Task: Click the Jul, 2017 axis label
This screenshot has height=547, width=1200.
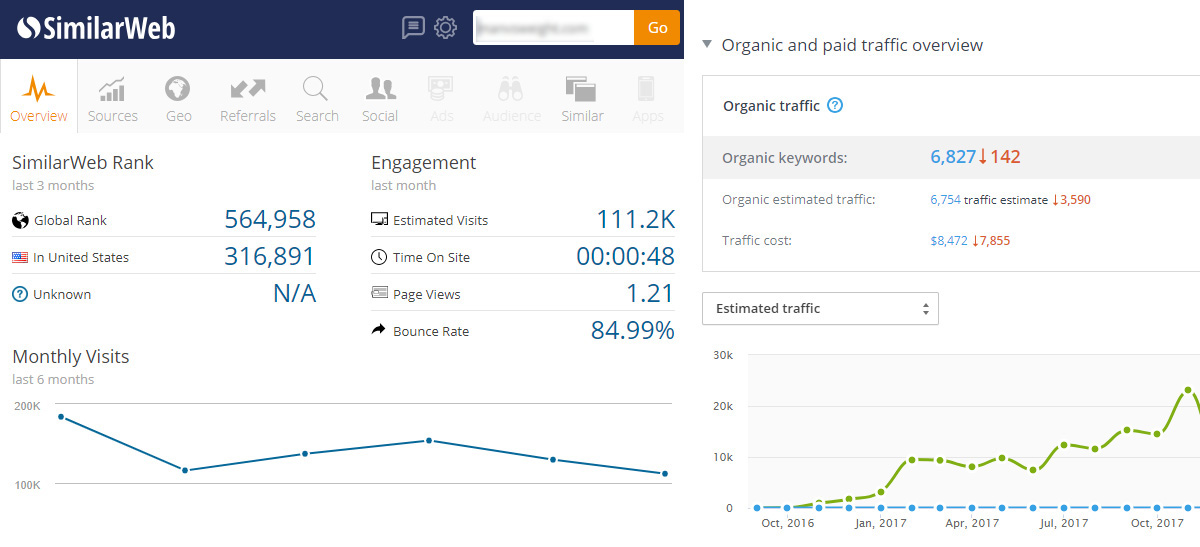Action: click(x=1064, y=523)
